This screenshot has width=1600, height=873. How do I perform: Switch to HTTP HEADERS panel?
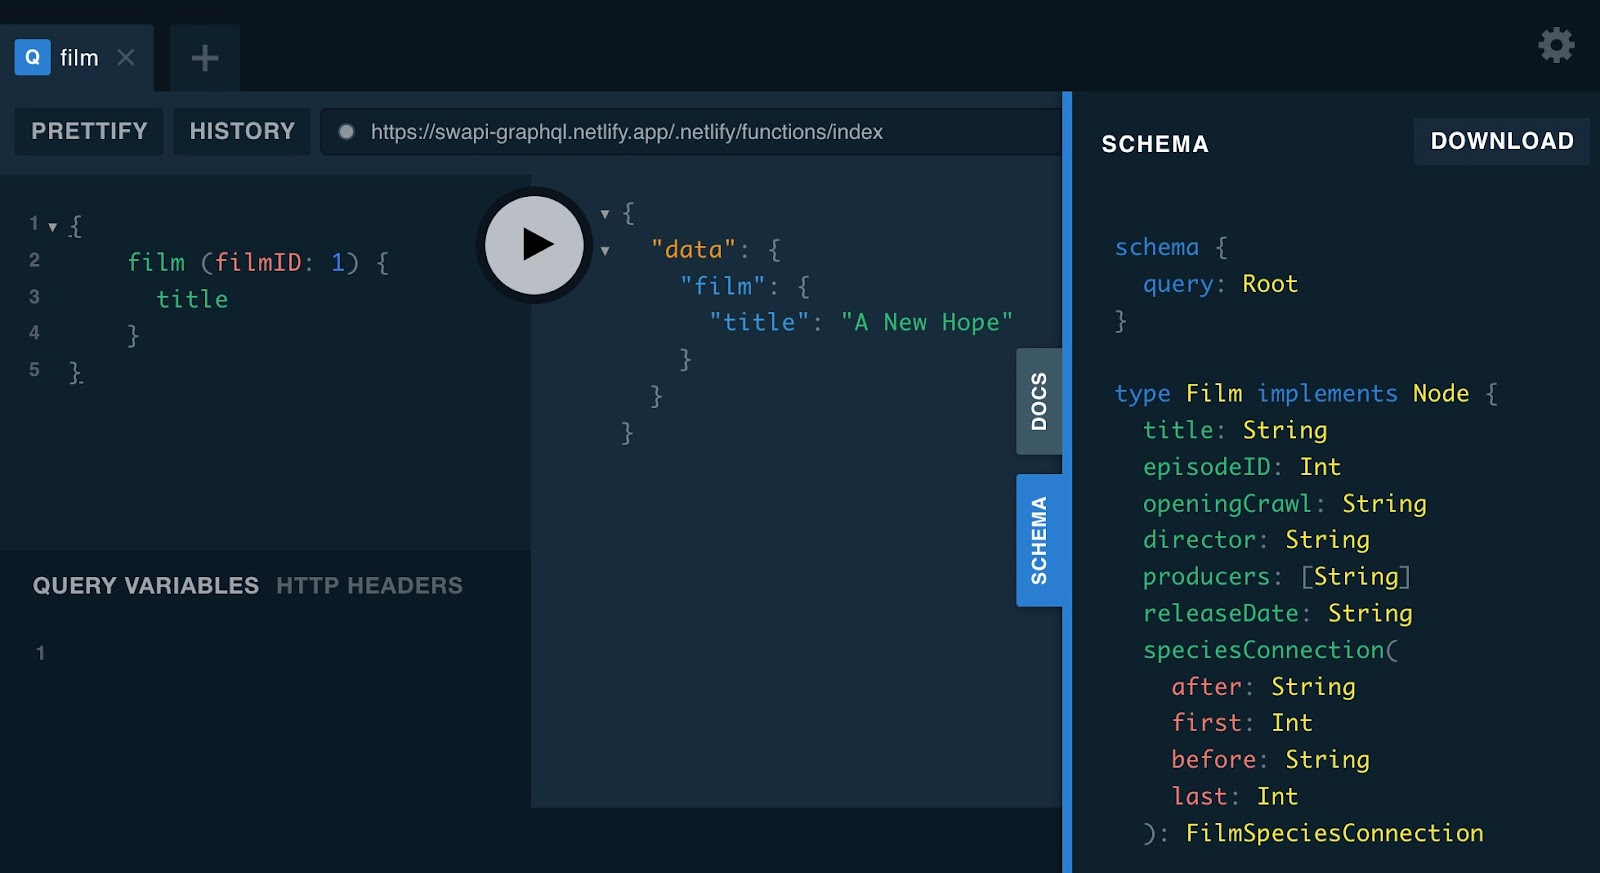[x=369, y=586]
